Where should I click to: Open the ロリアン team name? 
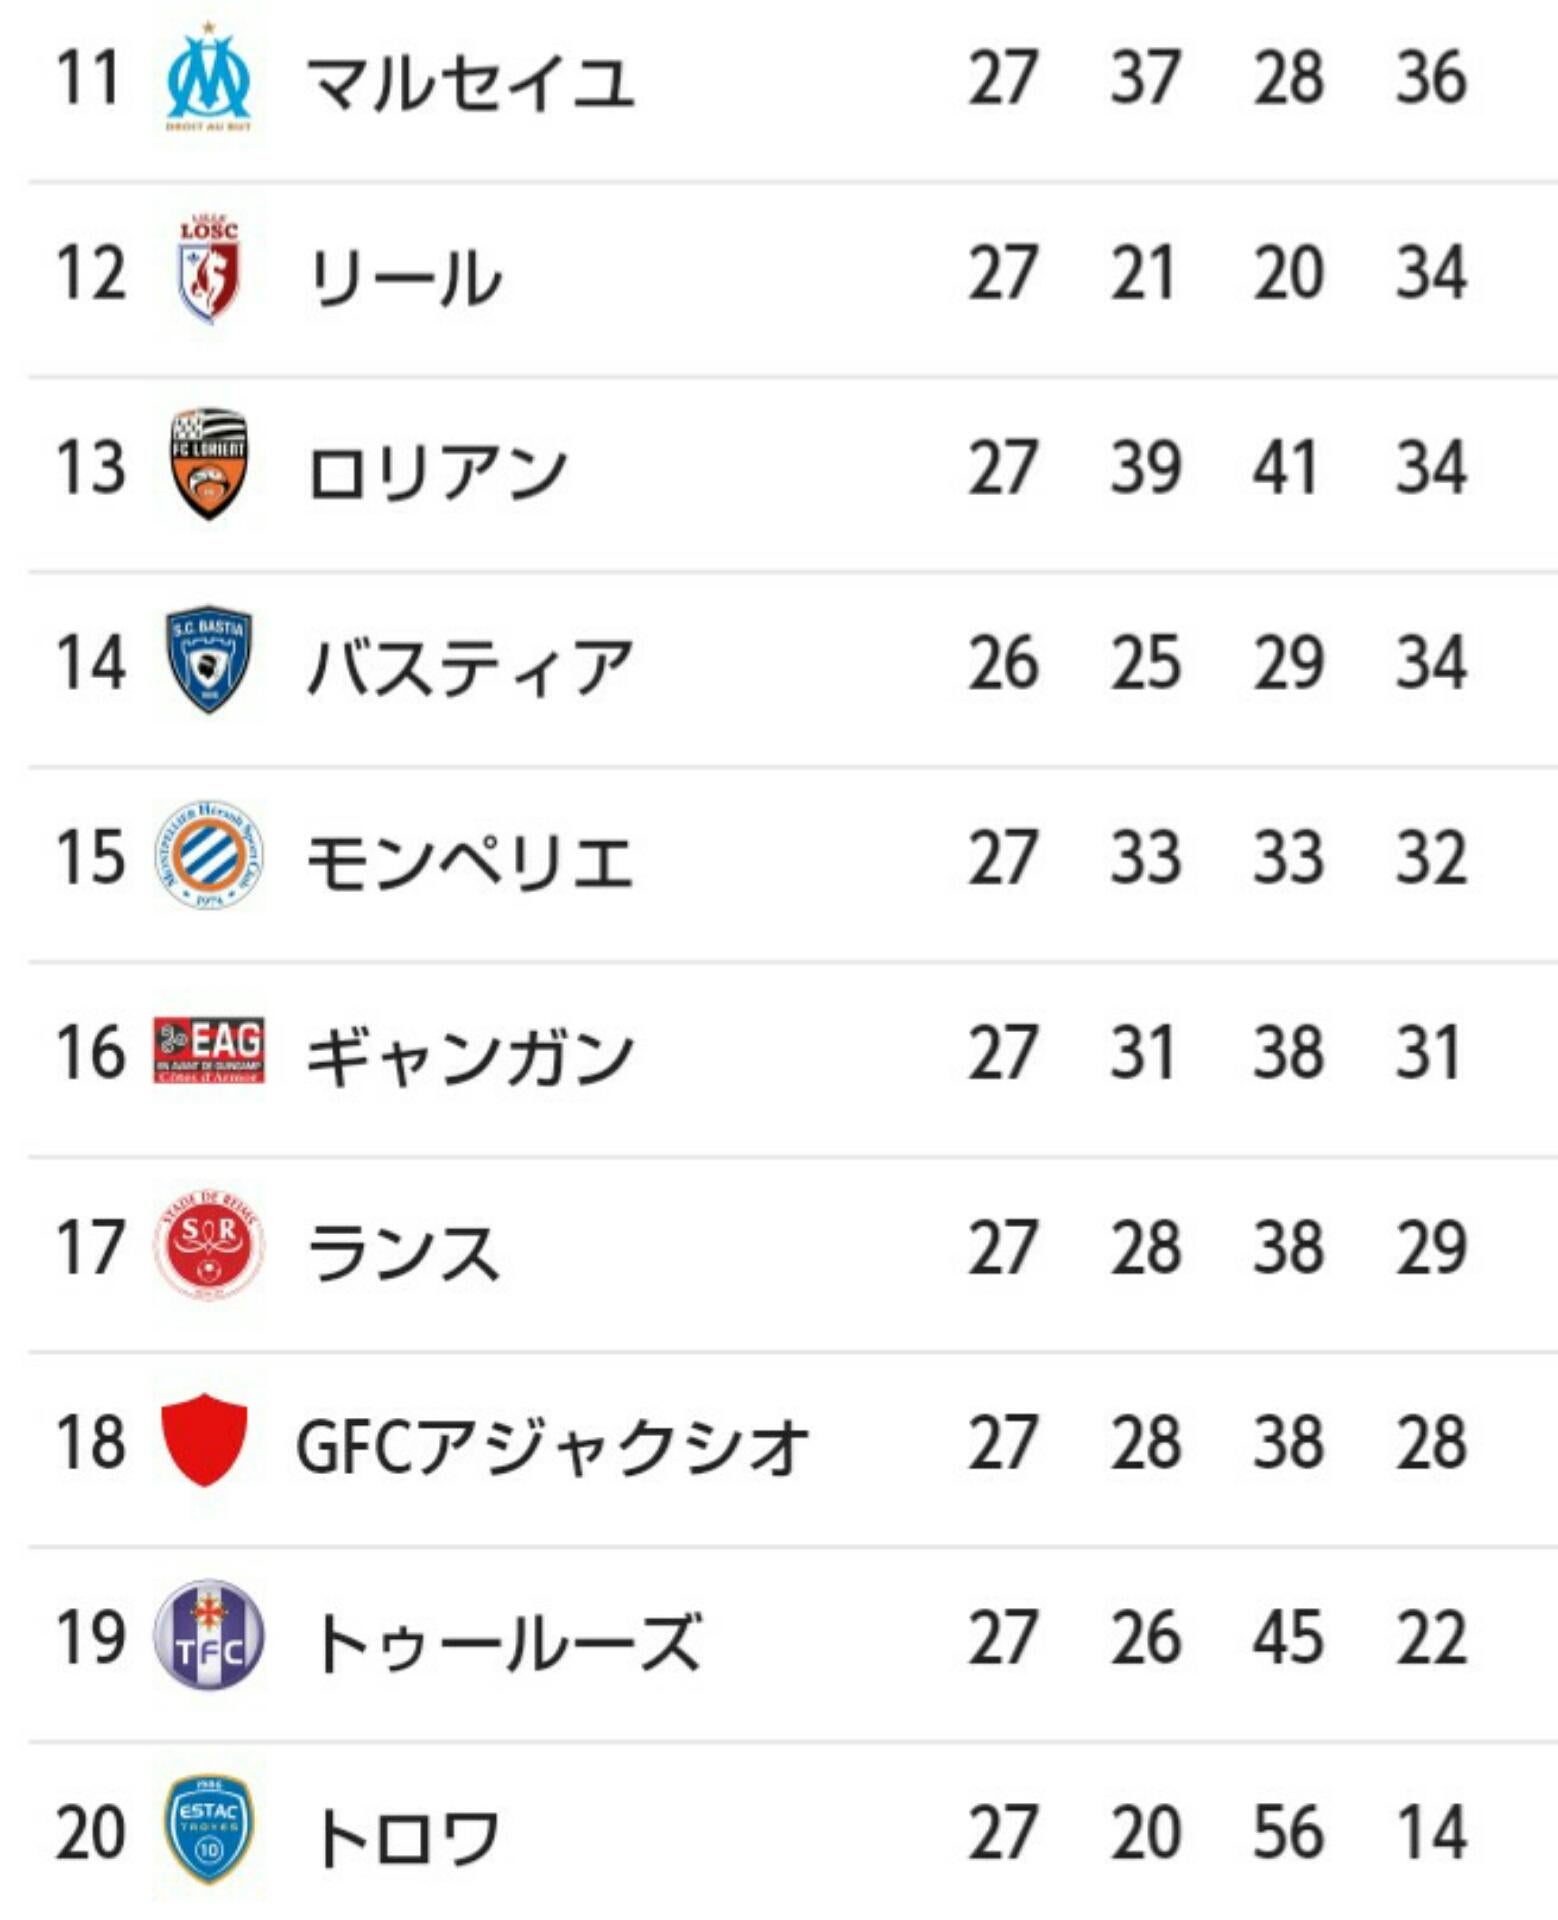tap(437, 471)
